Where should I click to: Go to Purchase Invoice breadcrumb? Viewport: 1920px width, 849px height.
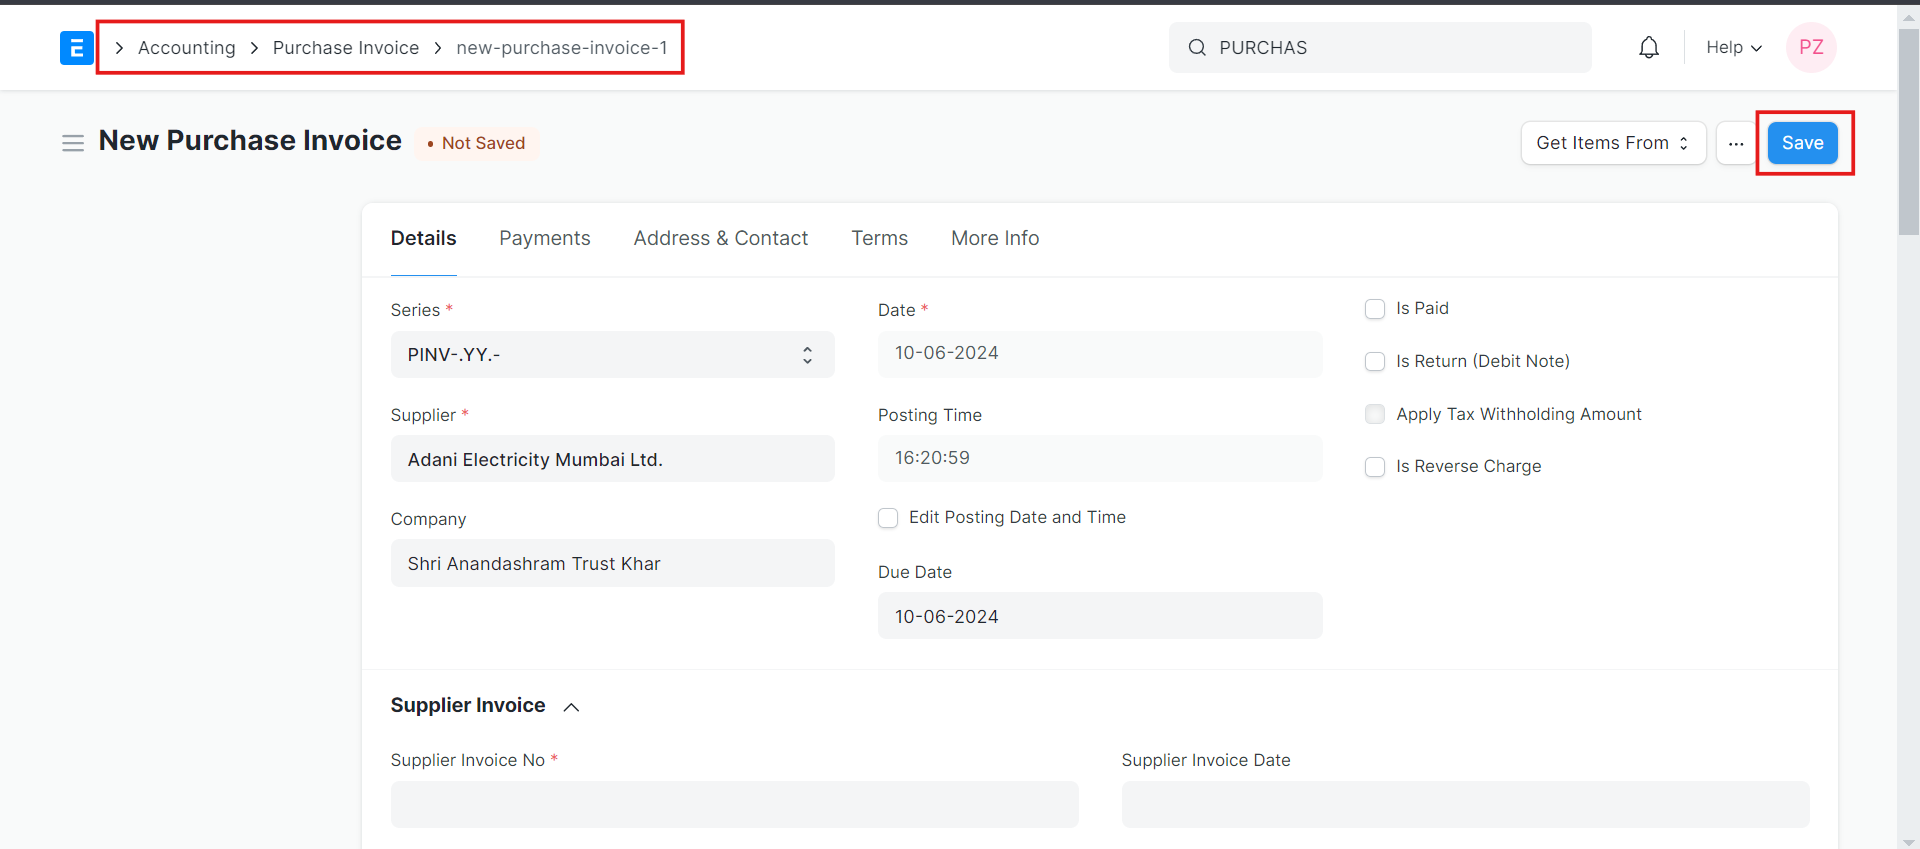[346, 48]
